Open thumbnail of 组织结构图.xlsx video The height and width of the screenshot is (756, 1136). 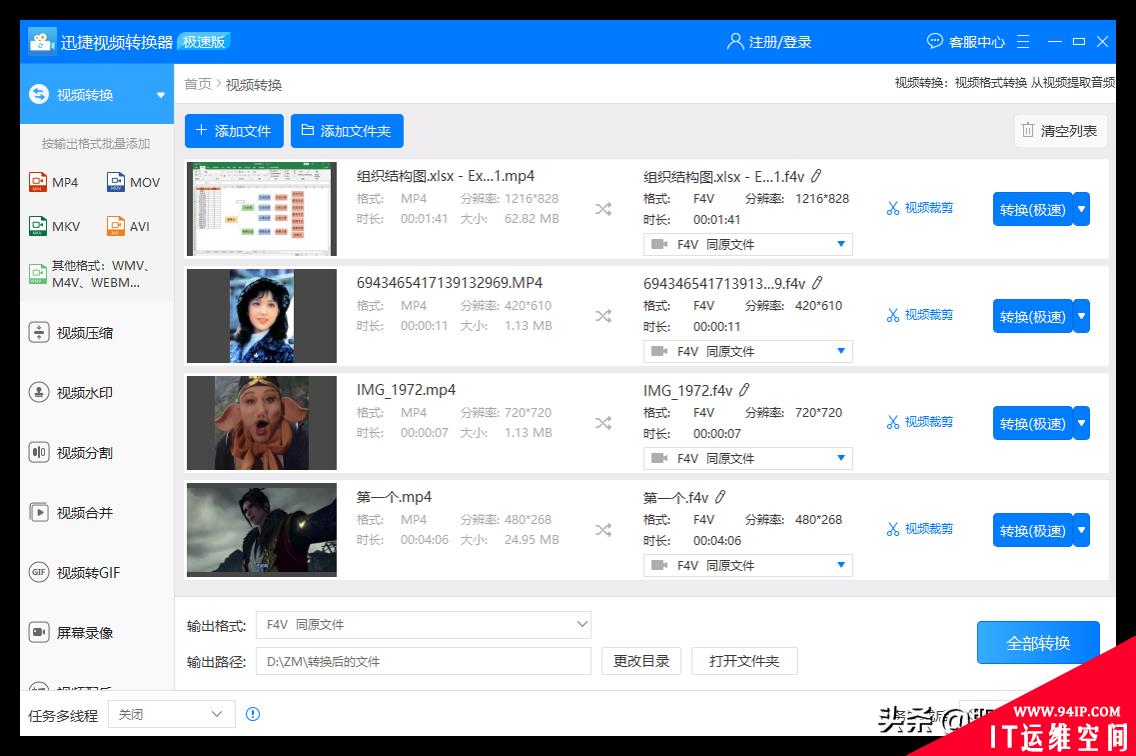262,209
